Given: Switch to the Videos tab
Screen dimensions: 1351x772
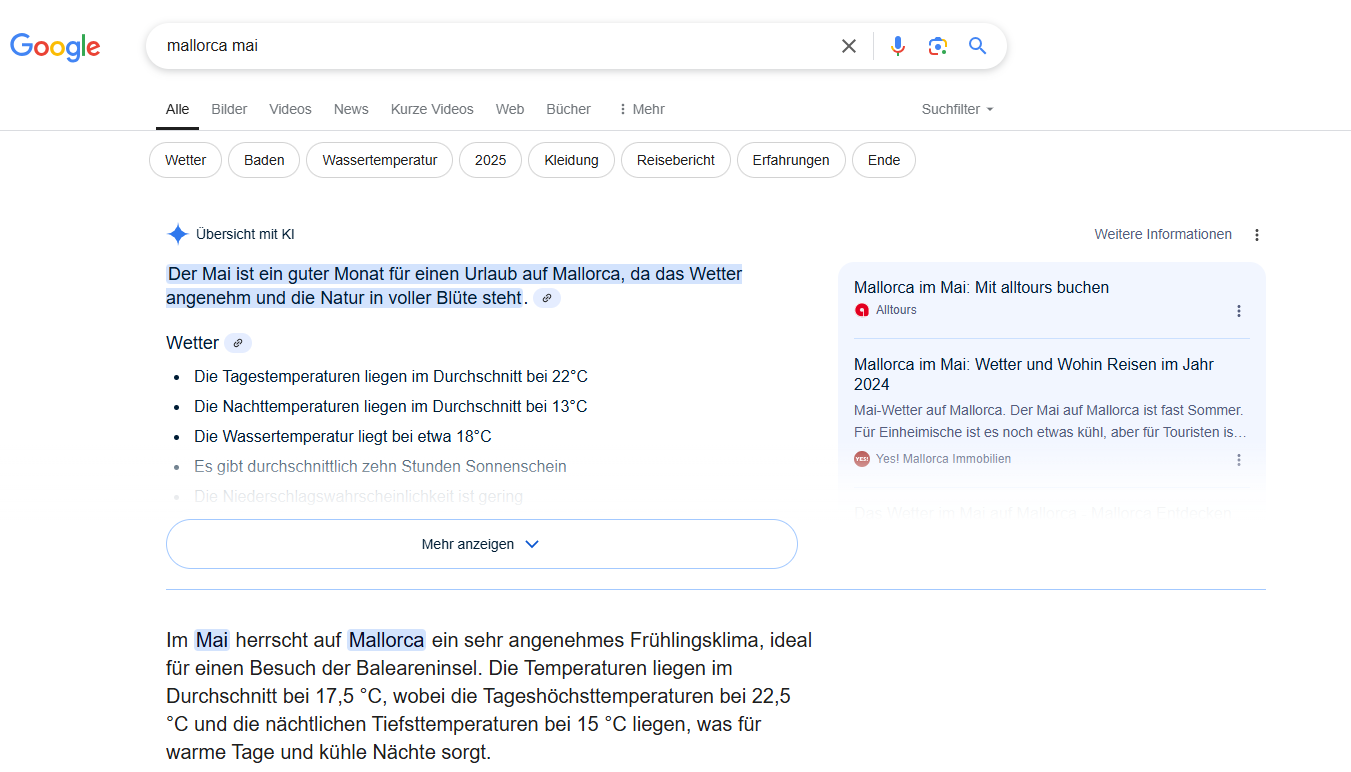Looking at the screenshot, I should click(290, 109).
